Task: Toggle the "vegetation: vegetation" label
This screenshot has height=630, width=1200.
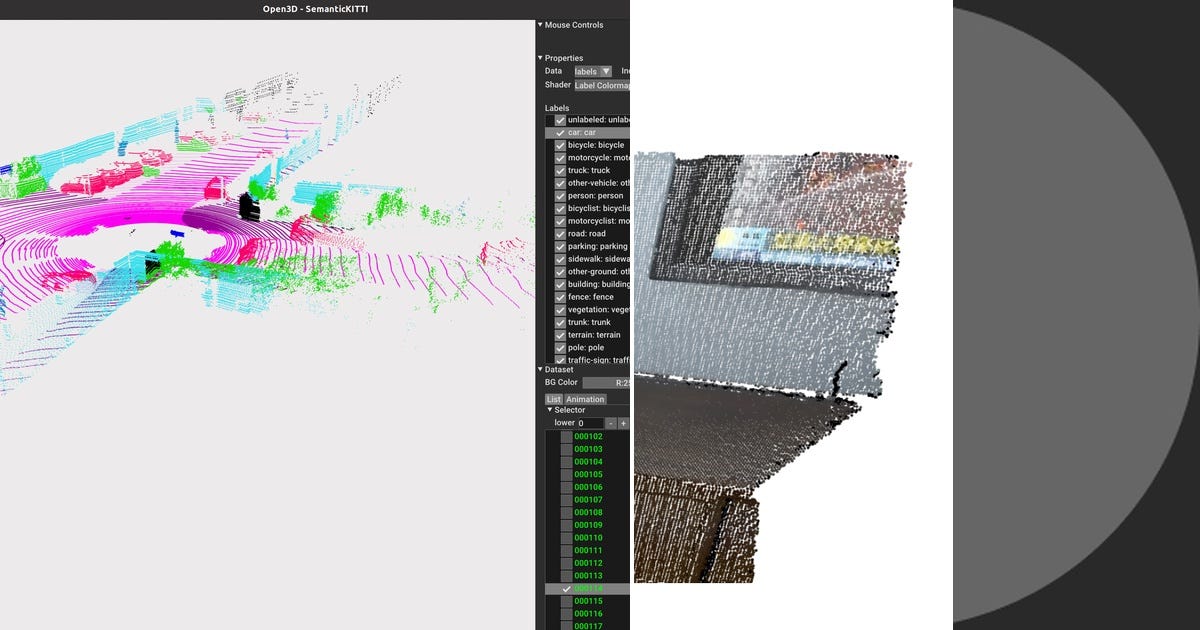Action: (560, 309)
